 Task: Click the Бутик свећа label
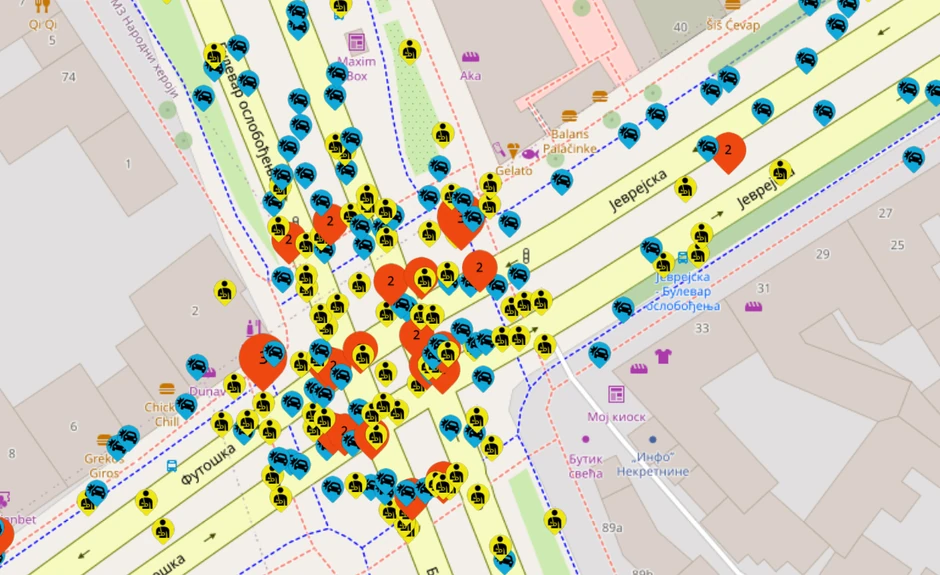click(x=586, y=466)
